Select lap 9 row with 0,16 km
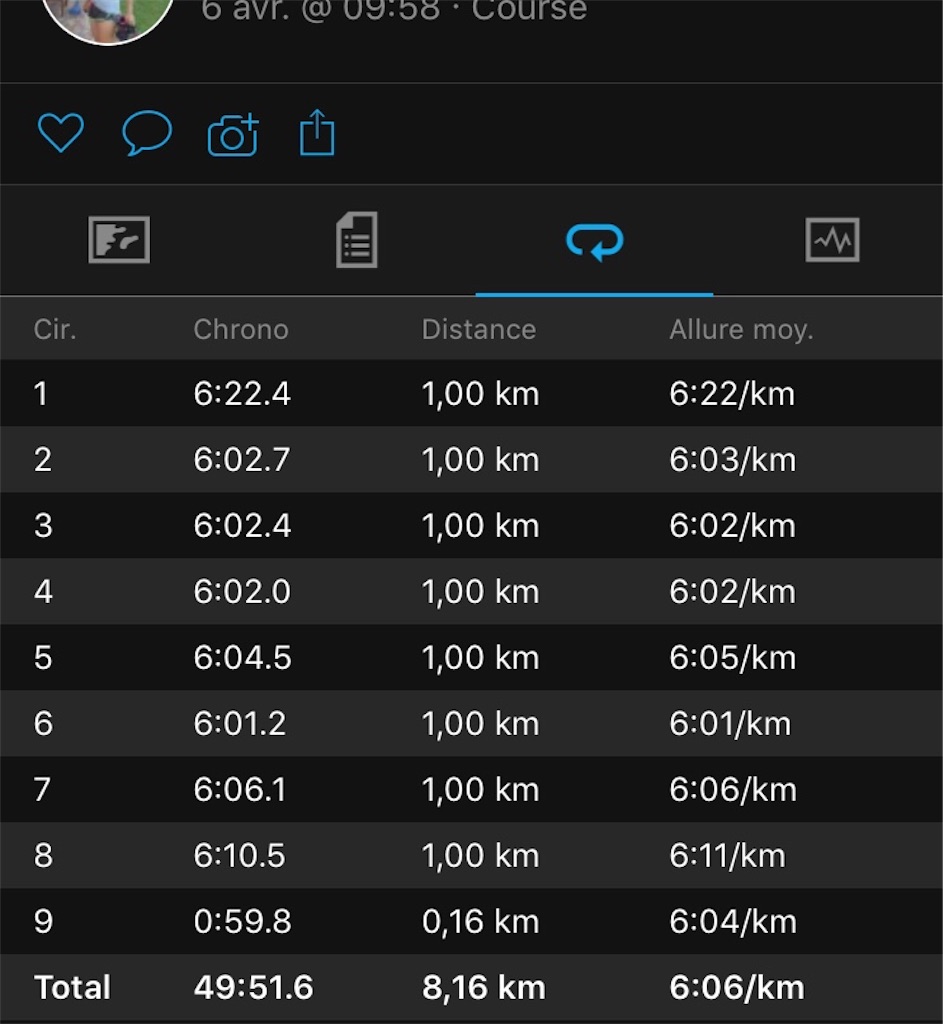 pos(472,921)
